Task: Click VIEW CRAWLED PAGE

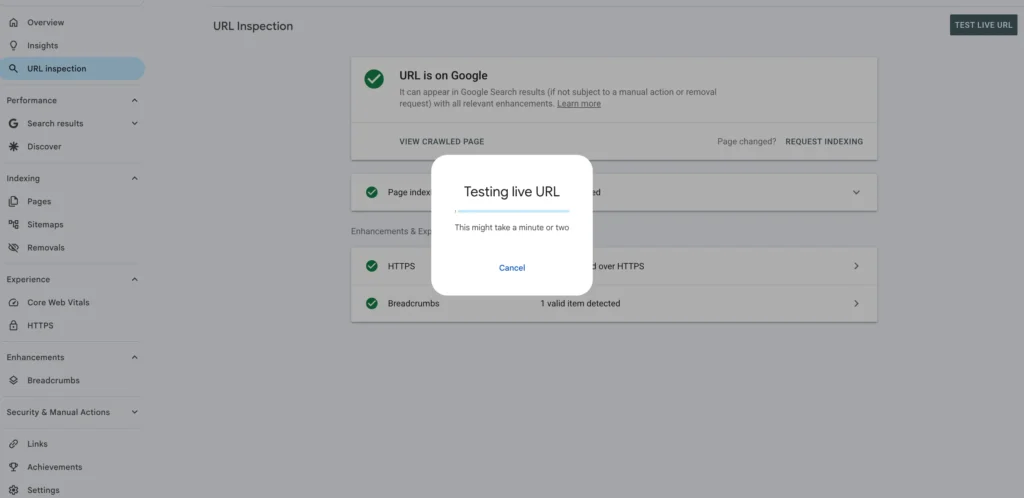Action: coord(441,141)
